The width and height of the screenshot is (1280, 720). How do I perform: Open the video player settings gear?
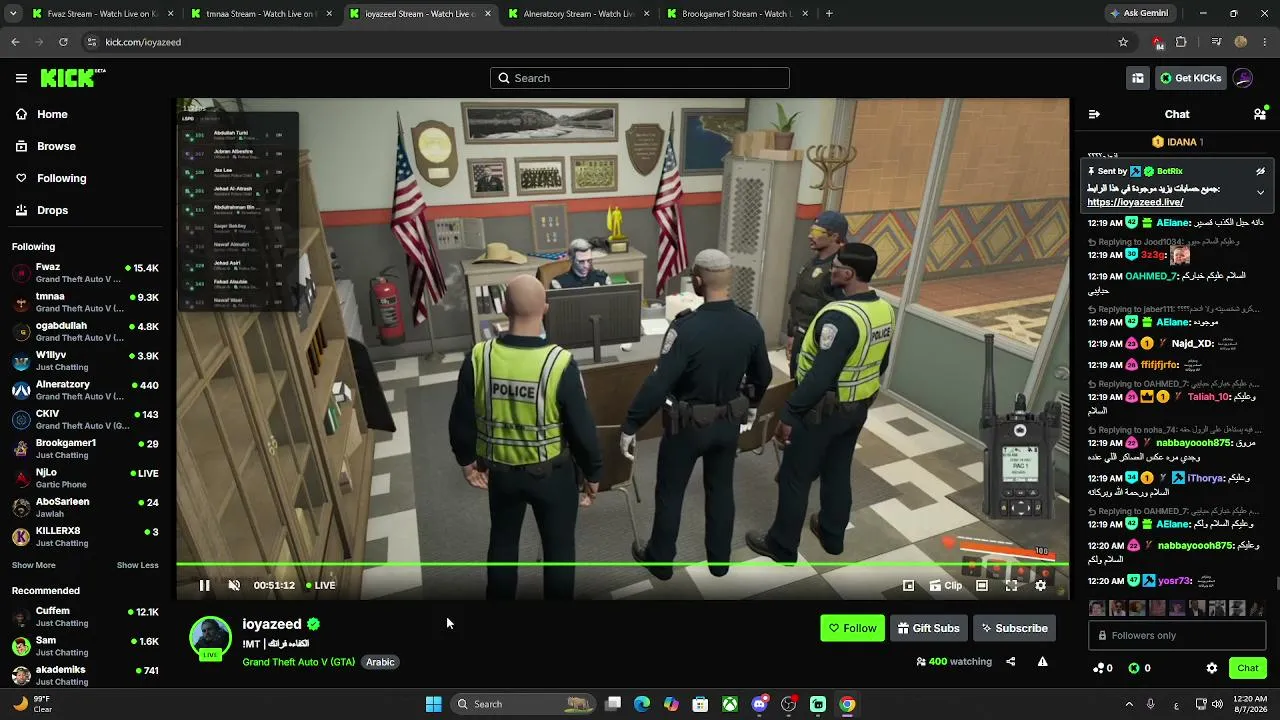(1041, 586)
